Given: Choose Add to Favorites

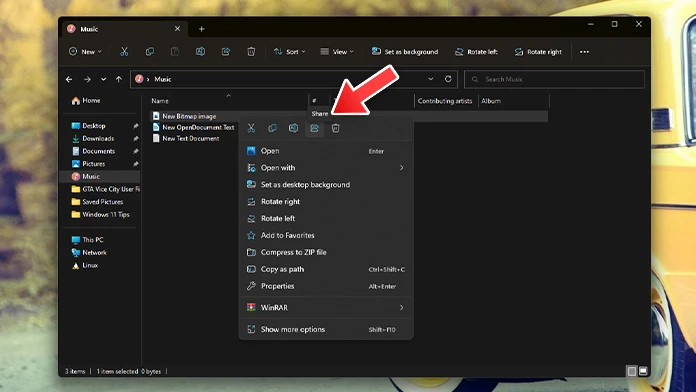Looking at the screenshot, I should [326, 235].
